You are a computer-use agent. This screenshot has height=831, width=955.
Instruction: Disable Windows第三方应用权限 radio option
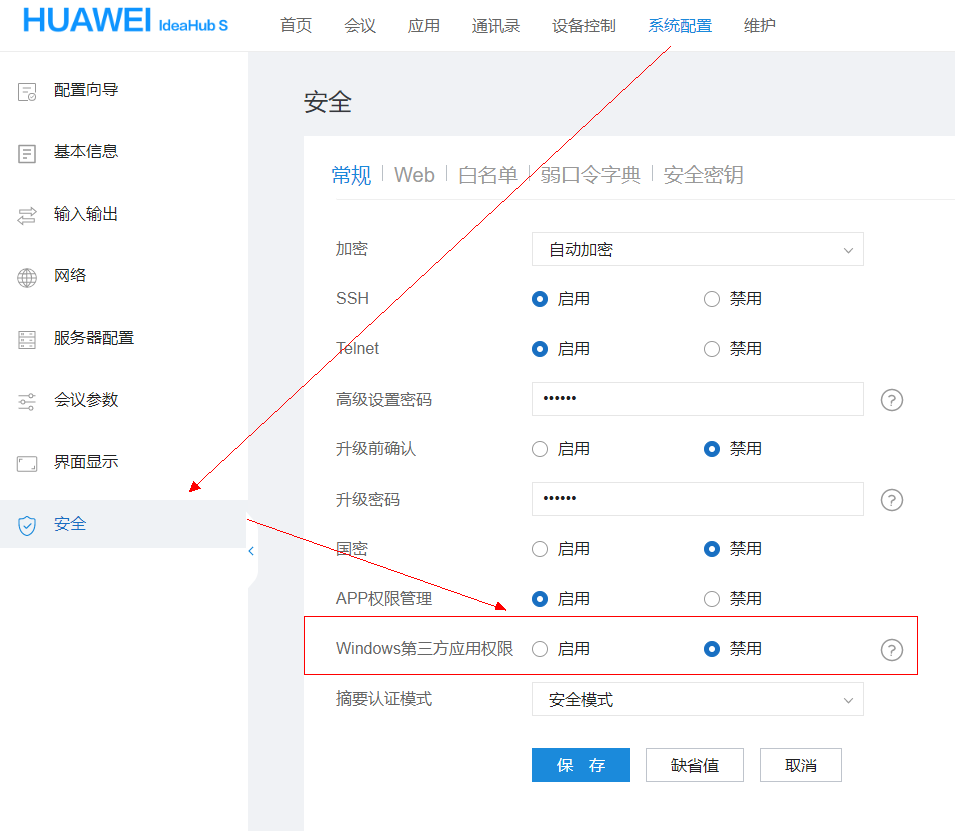[712, 649]
